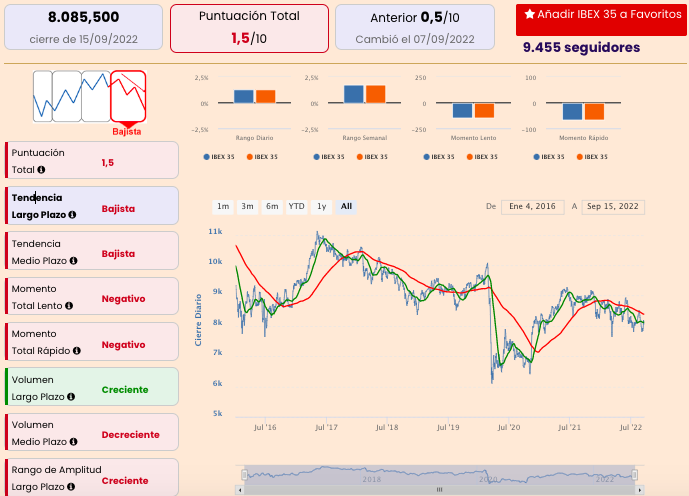
Task: Select the Momento Total Rápido card
Action: coord(92,341)
